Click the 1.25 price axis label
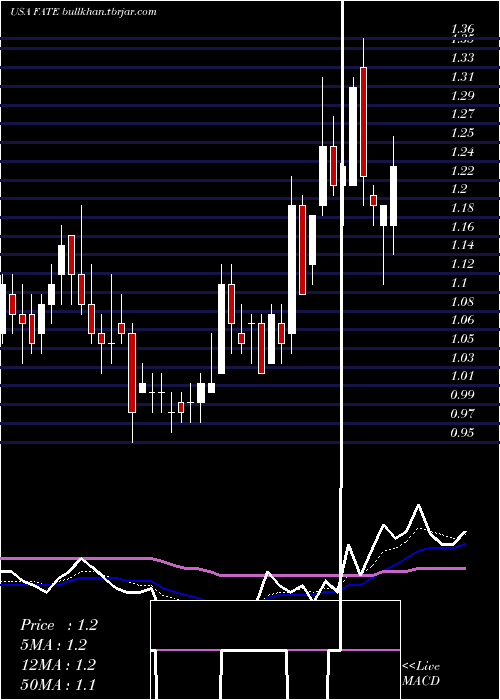This screenshot has height=700, width=500. coord(462,133)
